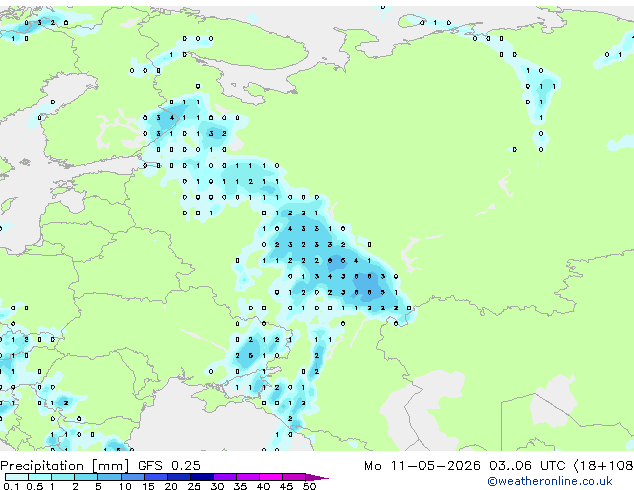The image size is (634, 490).
Task: Click the '30' legend scale label
Action: (x=217, y=486)
